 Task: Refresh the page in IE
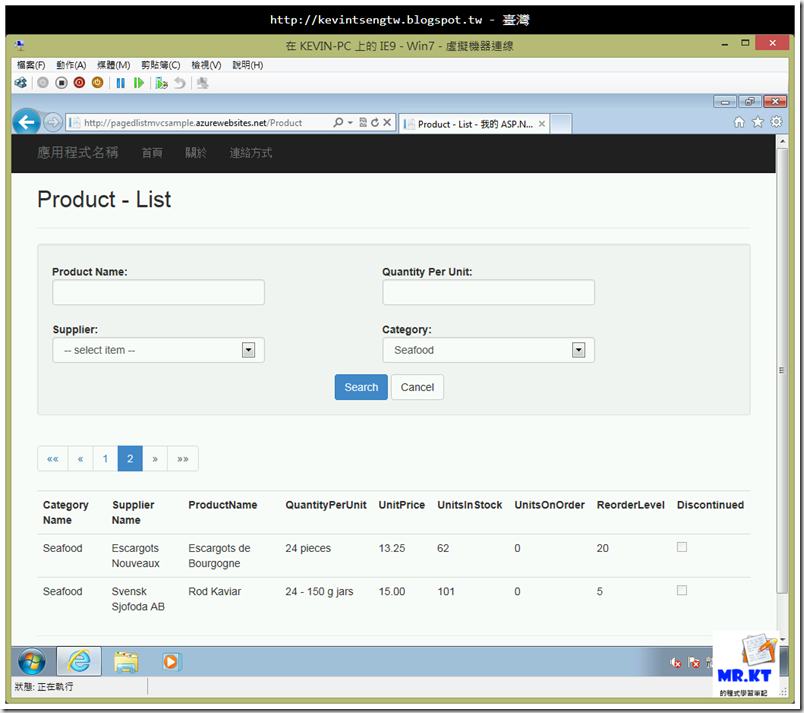(x=375, y=123)
